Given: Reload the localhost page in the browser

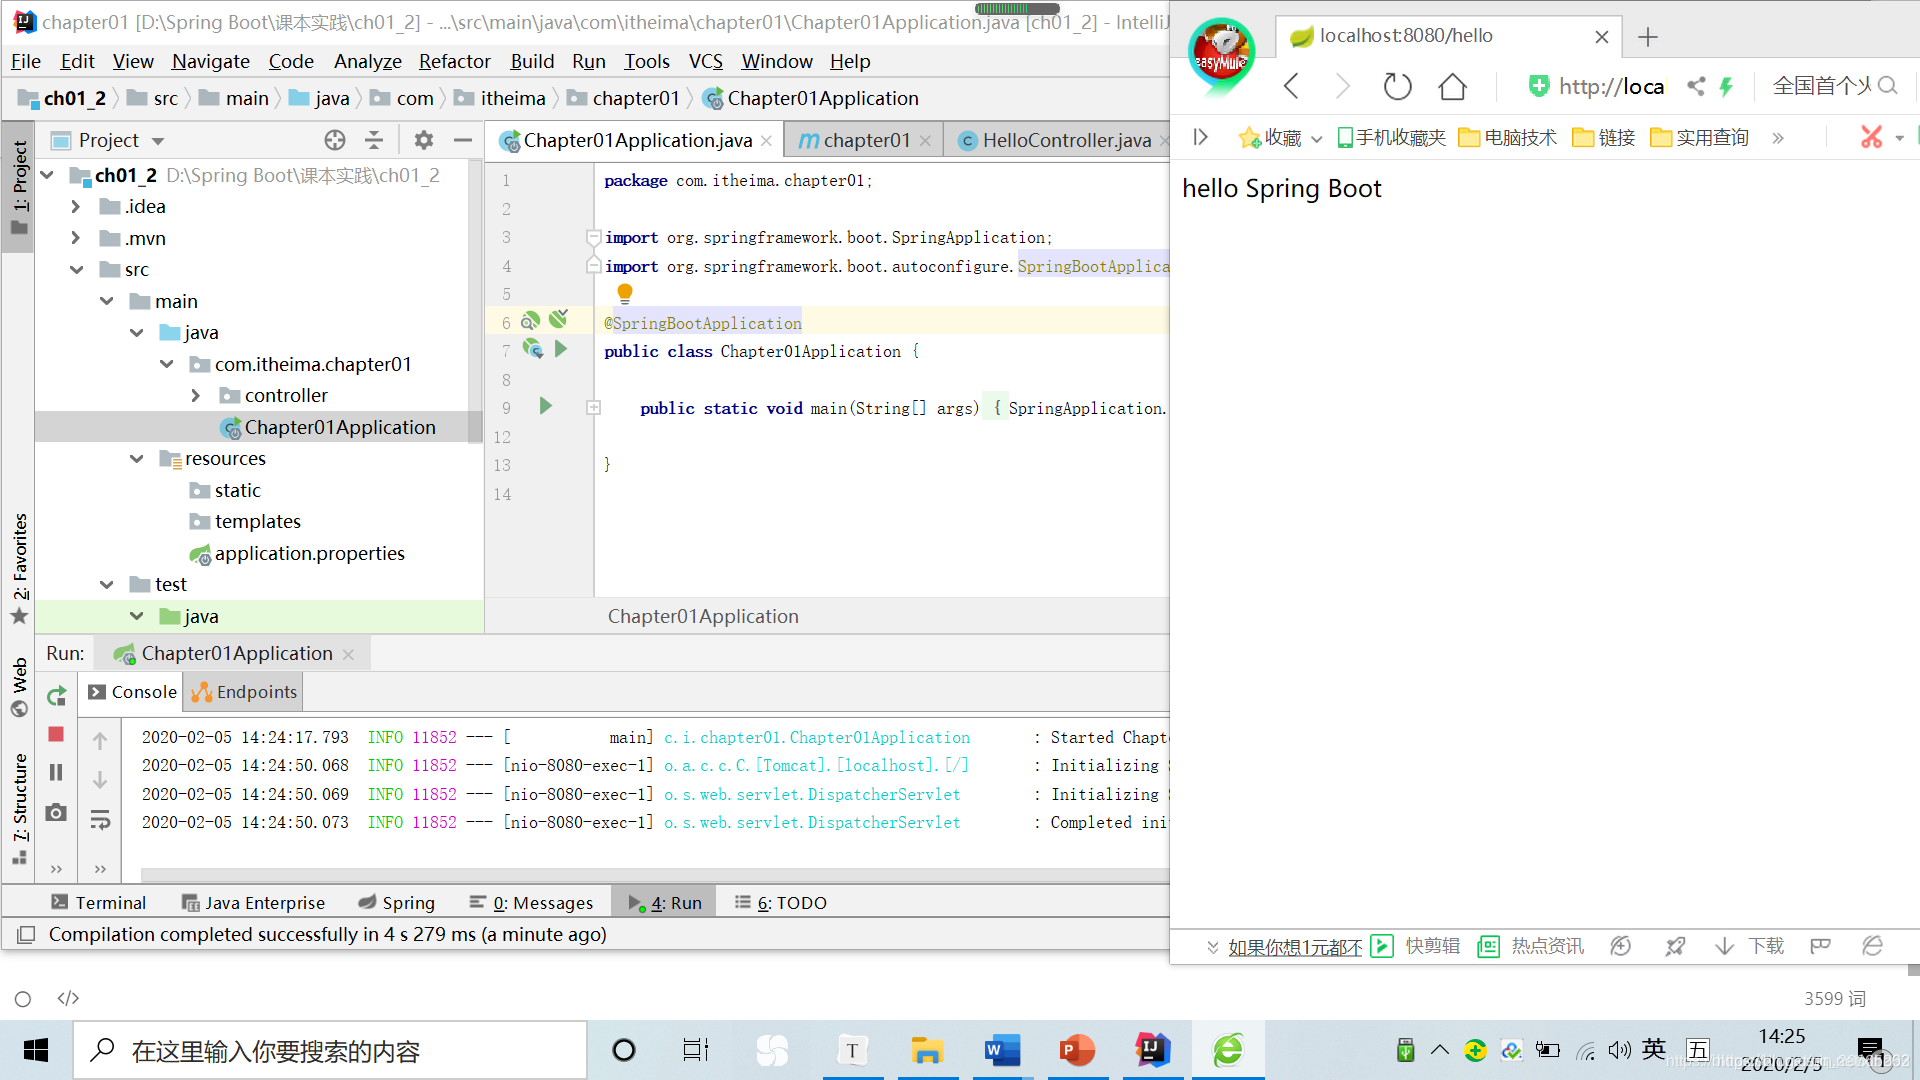Looking at the screenshot, I should pyautogui.click(x=1397, y=86).
